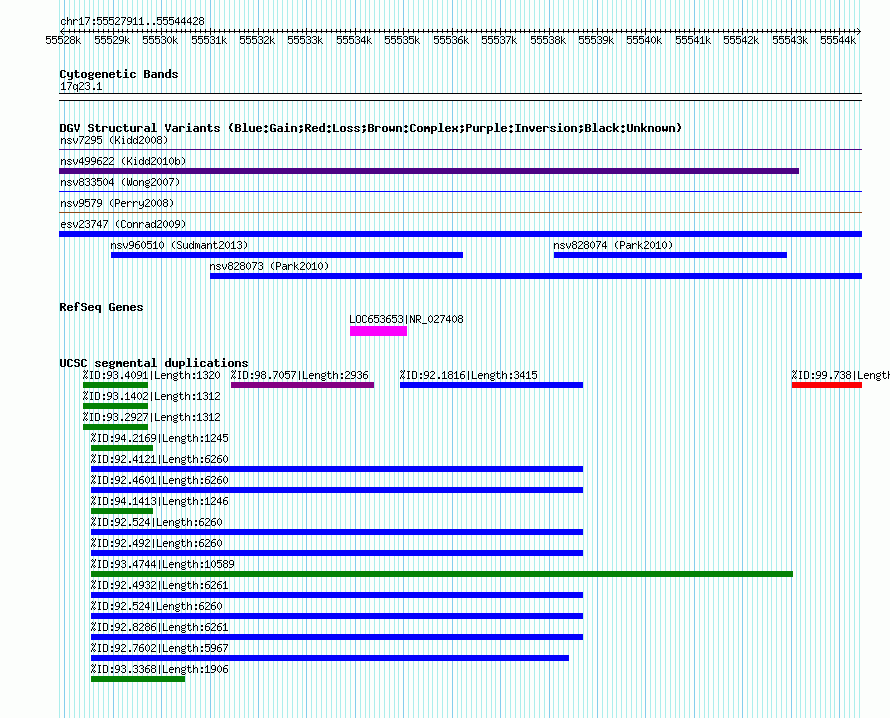Click duplication label %ID:92.4601|Length:6260
890x718 pixels.
pyautogui.click(x=159, y=480)
